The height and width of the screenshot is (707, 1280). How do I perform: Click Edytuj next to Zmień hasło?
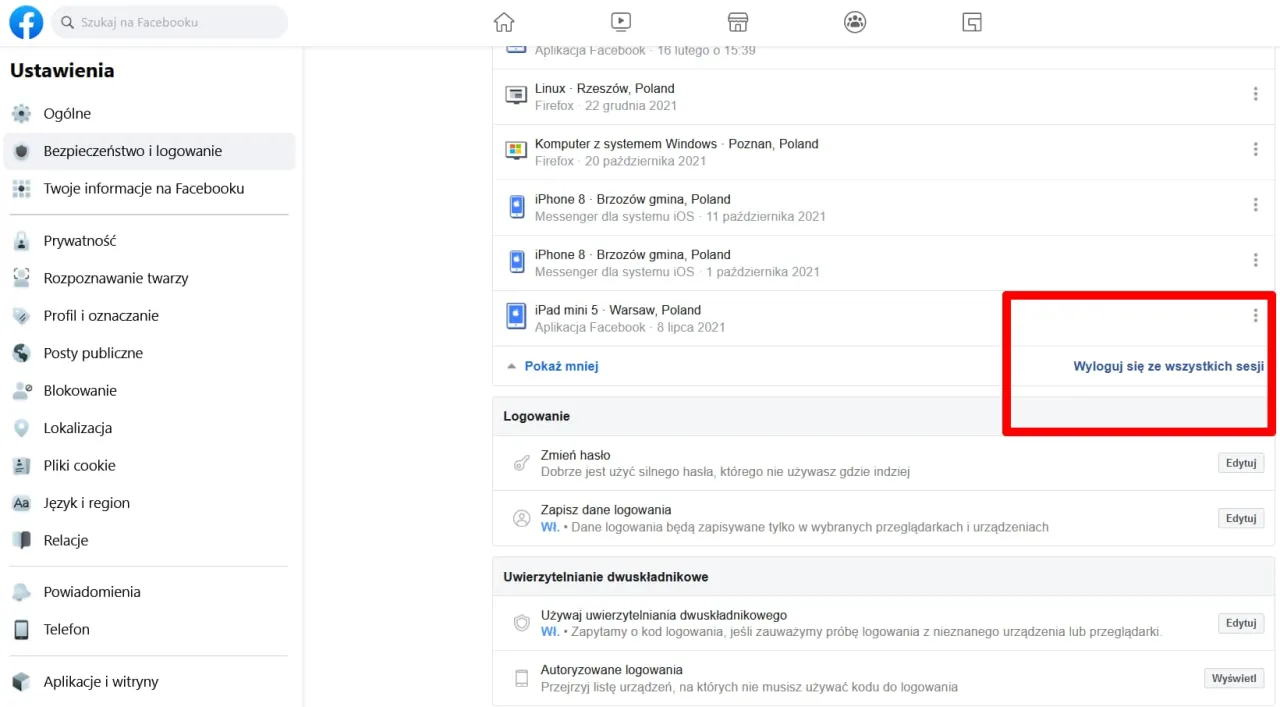click(1240, 464)
